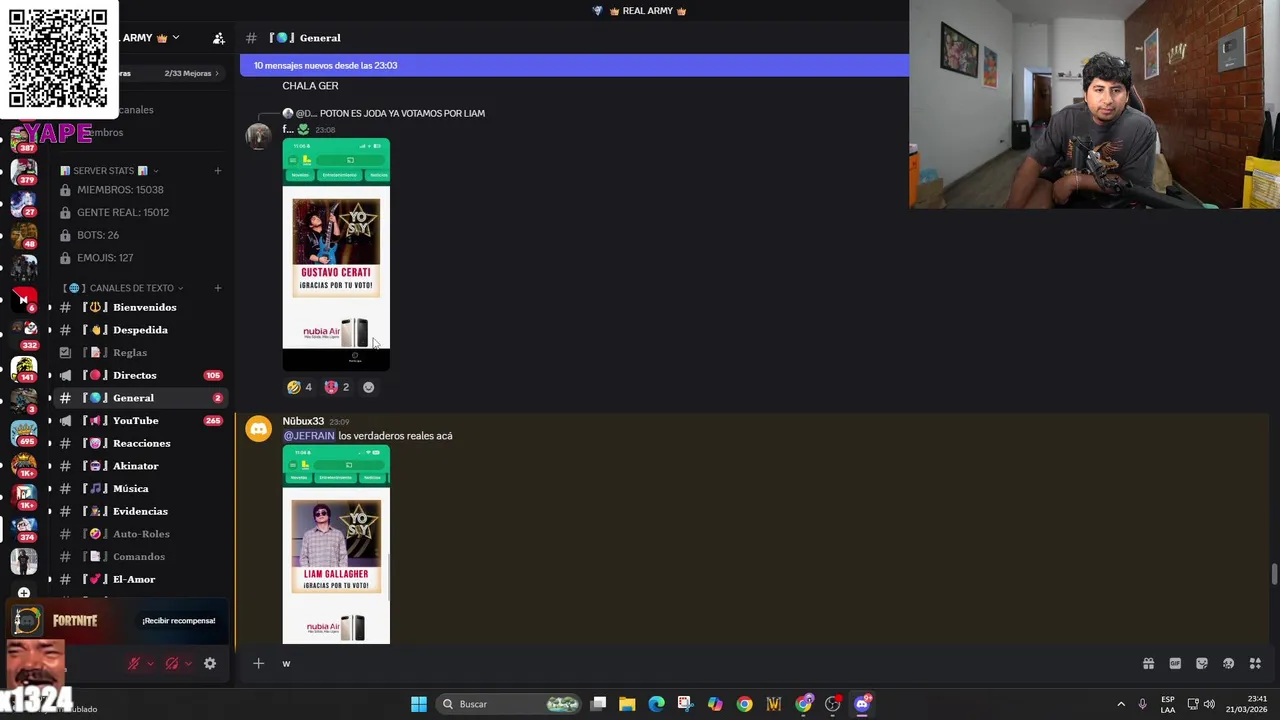Screen dimensions: 1280x720
Task: Open File Explorer from the taskbar
Action: 627,704
